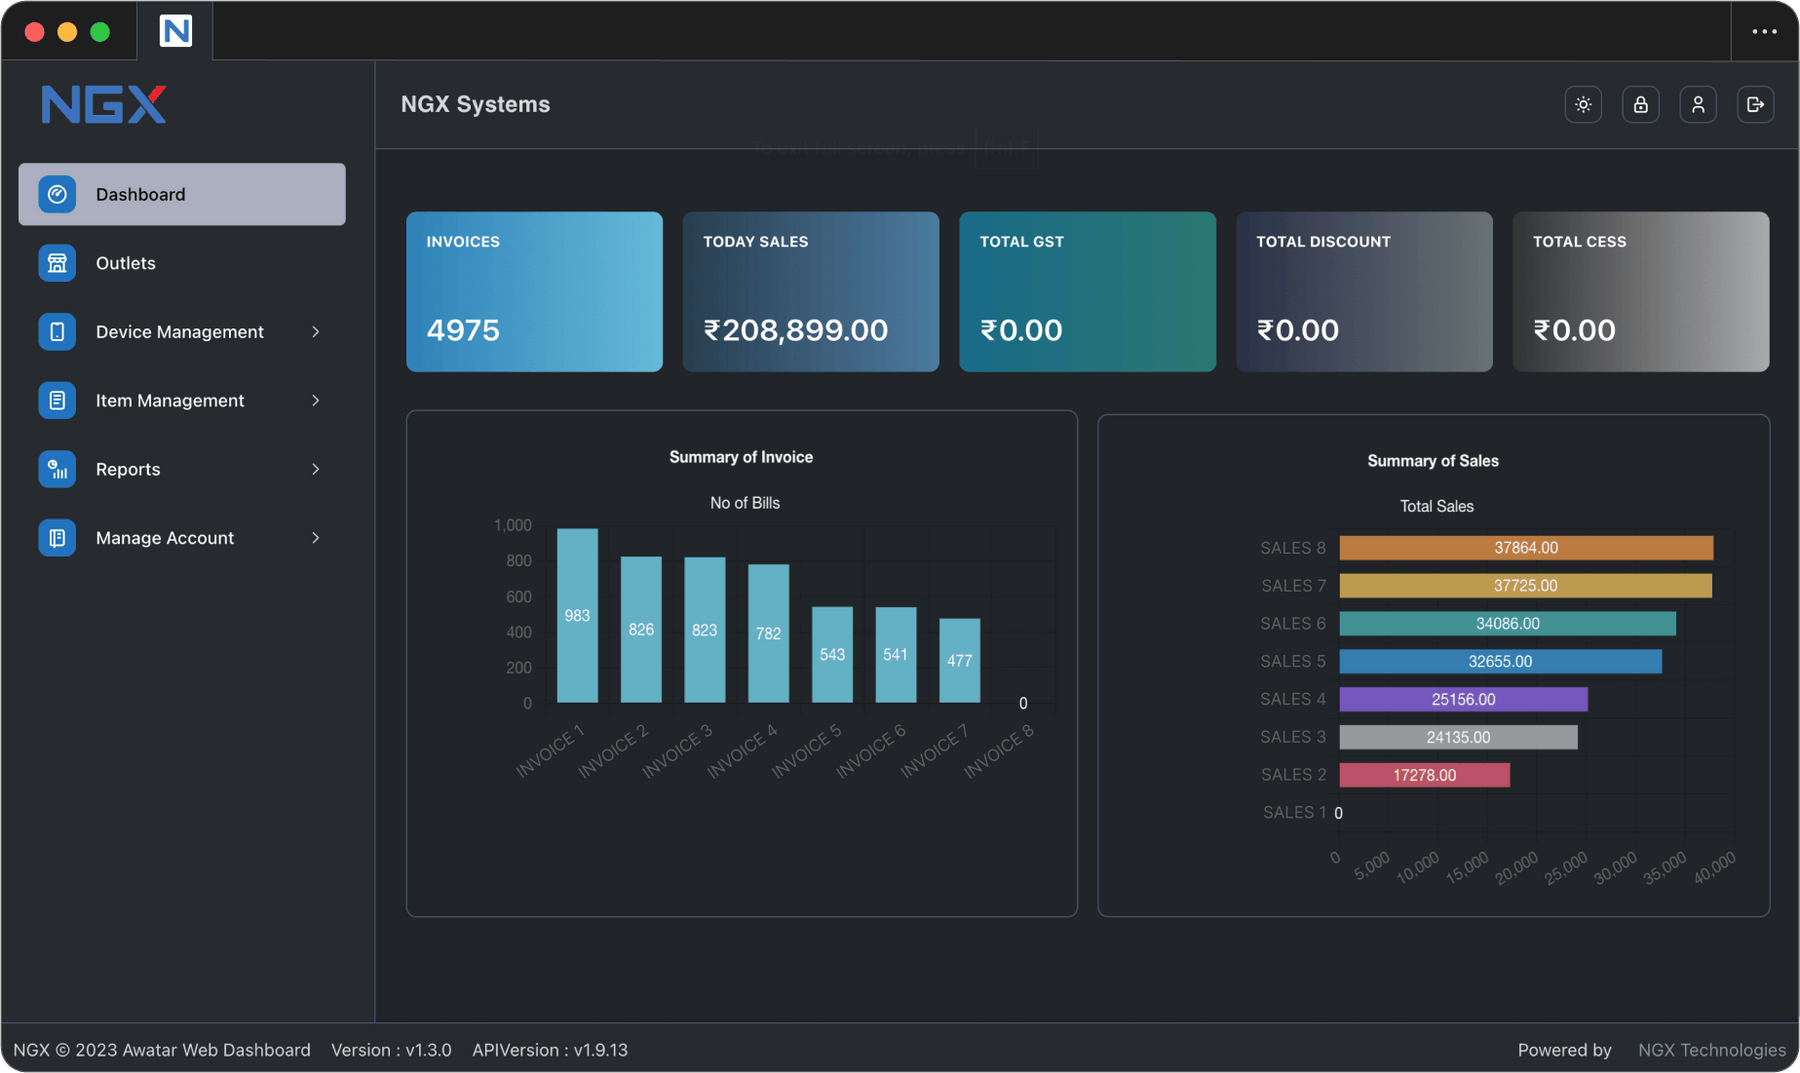Toggle light/dark theme with sun icon
This screenshot has width=1800, height=1073.
pyautogui.click(x=1583, y=105)
